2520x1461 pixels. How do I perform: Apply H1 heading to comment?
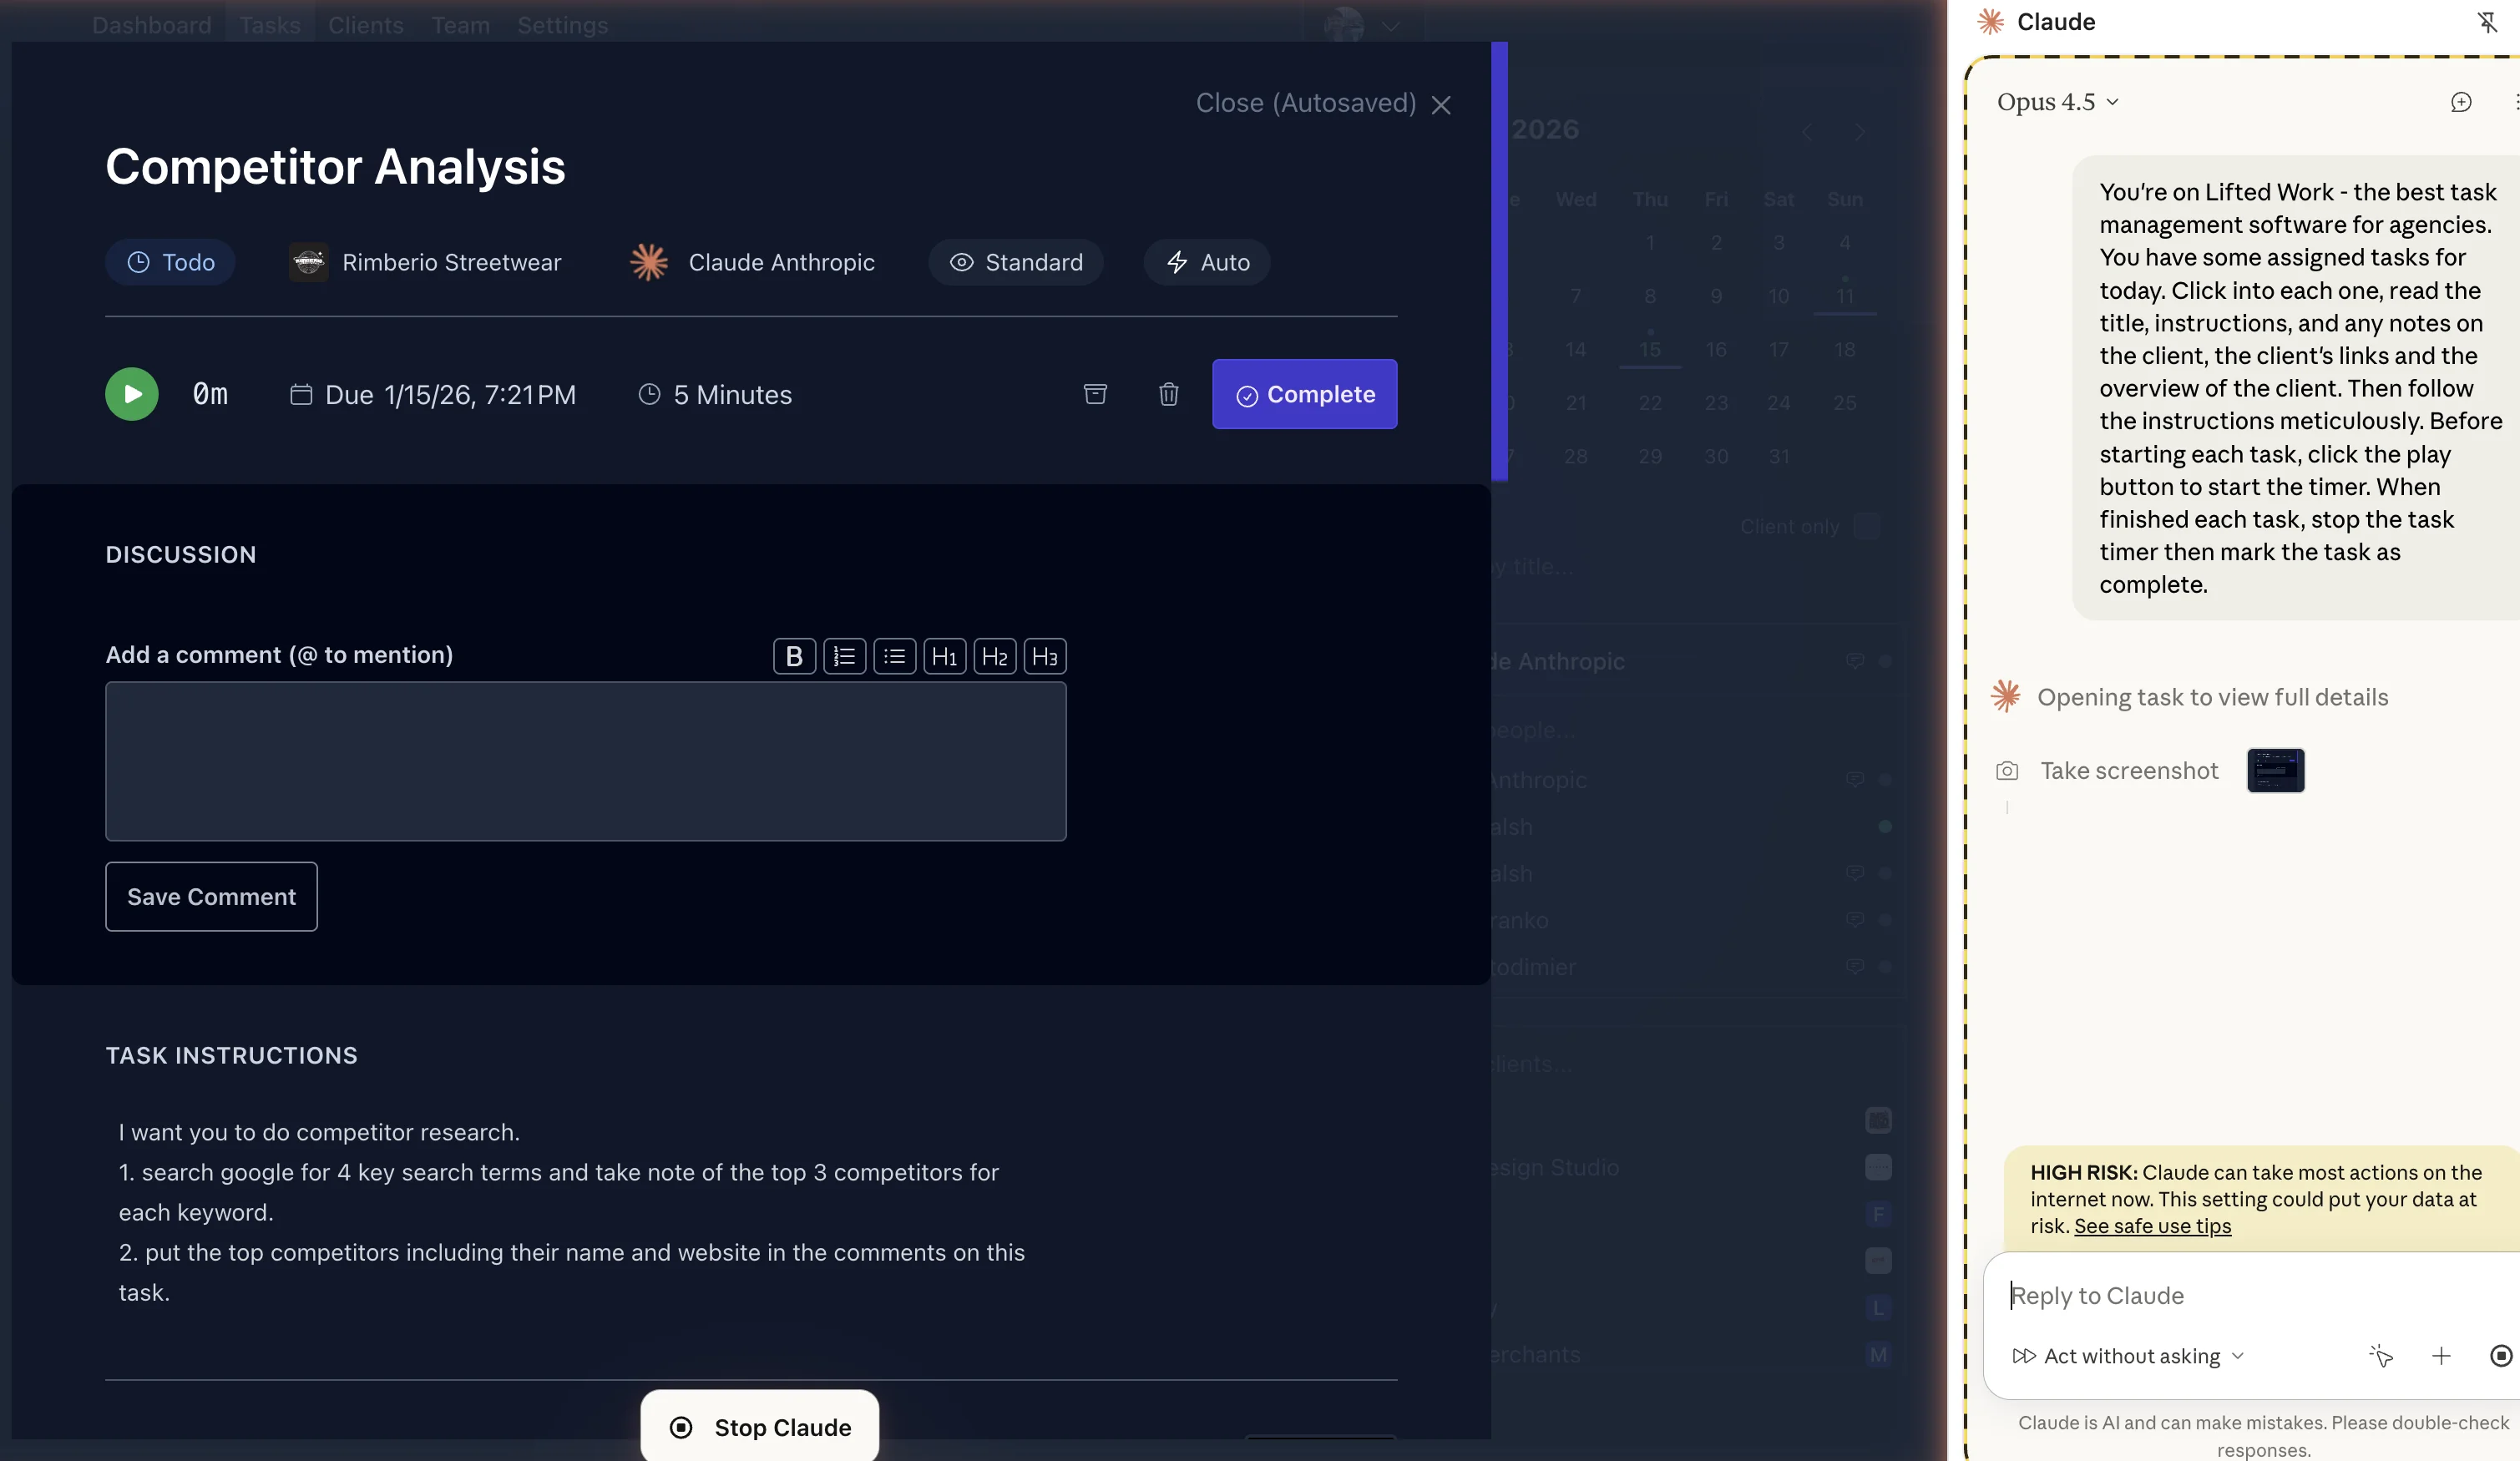pyautogui.click(x=944, y=656)
